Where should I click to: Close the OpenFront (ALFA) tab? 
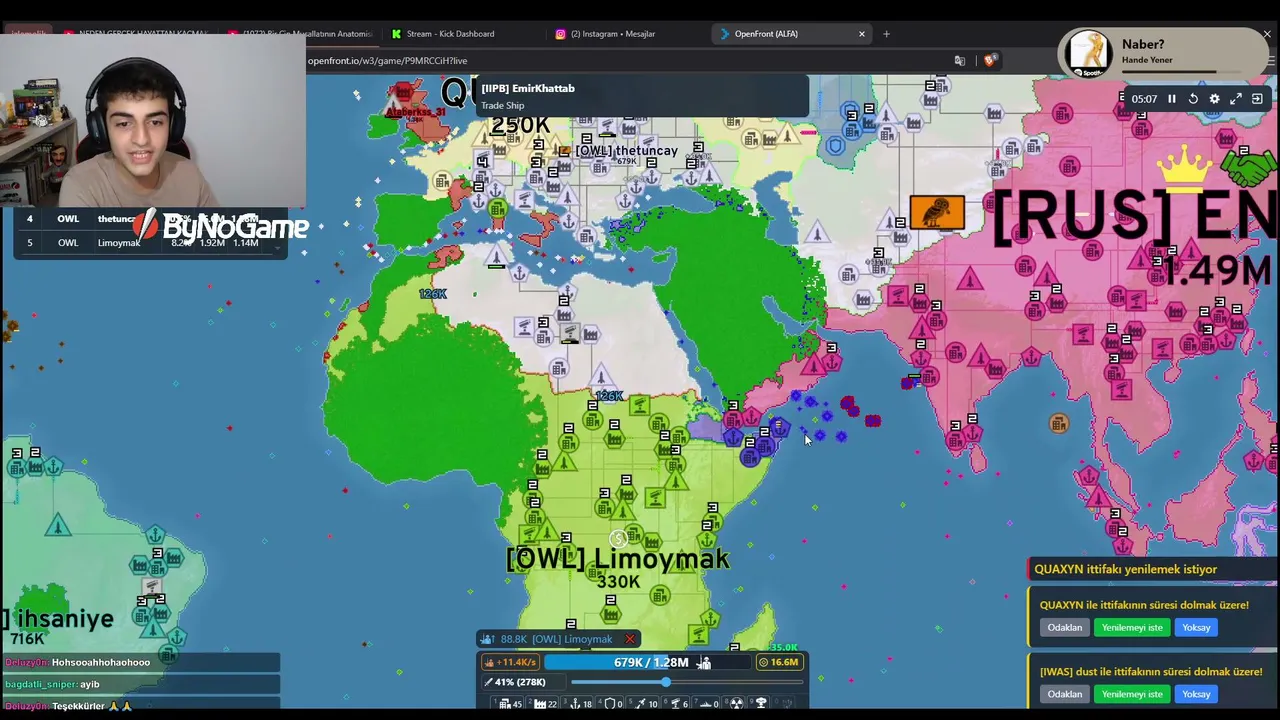click(x=861, y=34)
